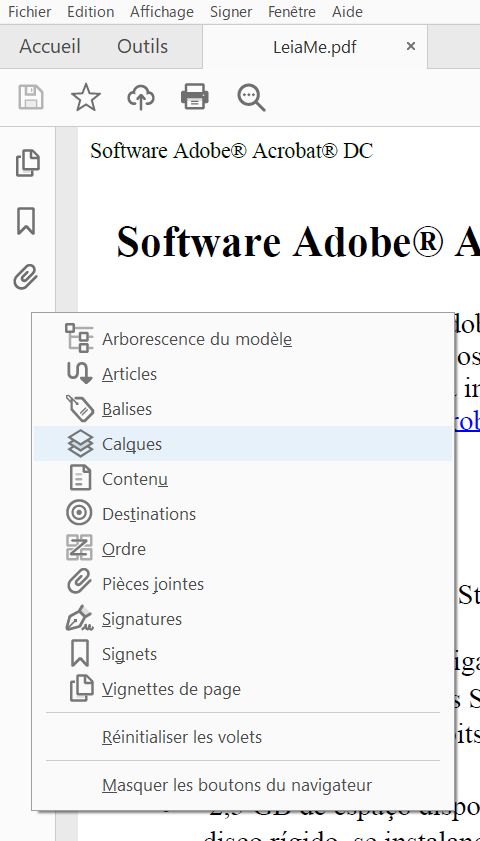Click the small Software Adobe® Acrobat® DC header line

(x=231, y=151)
